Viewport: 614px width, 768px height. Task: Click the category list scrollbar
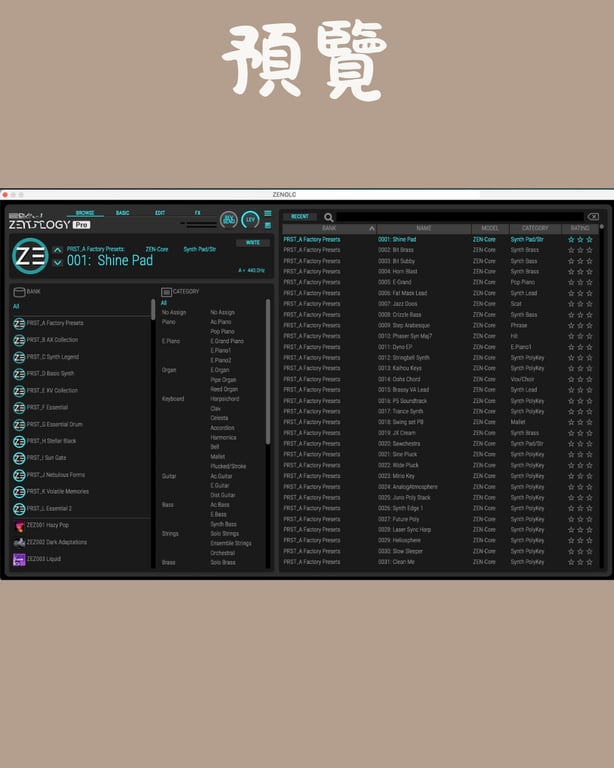pyautogui.click(x=268, y=372)
